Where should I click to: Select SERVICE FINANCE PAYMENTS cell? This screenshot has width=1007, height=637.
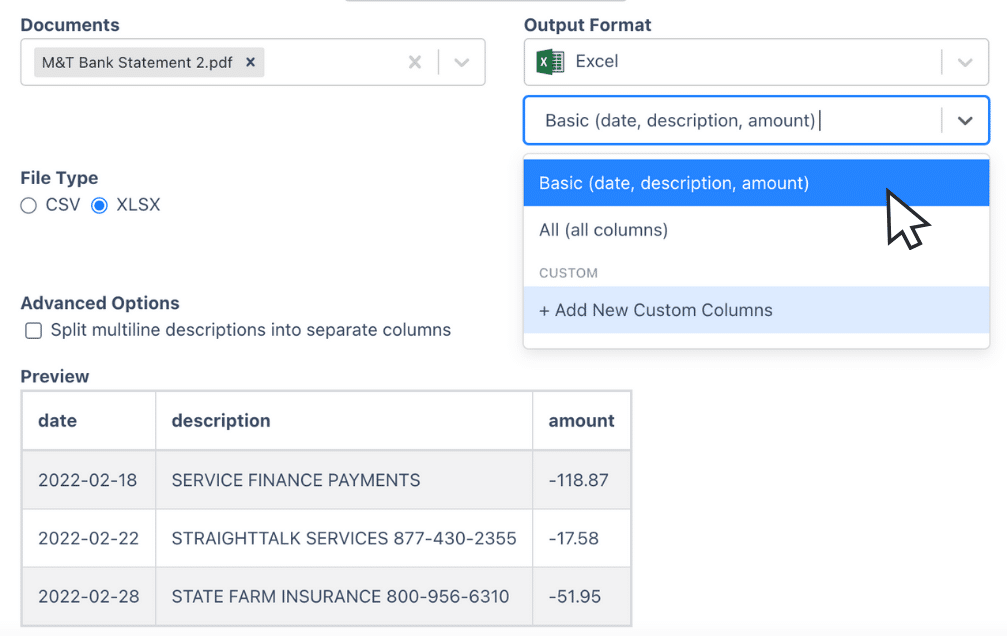[344, 480]
